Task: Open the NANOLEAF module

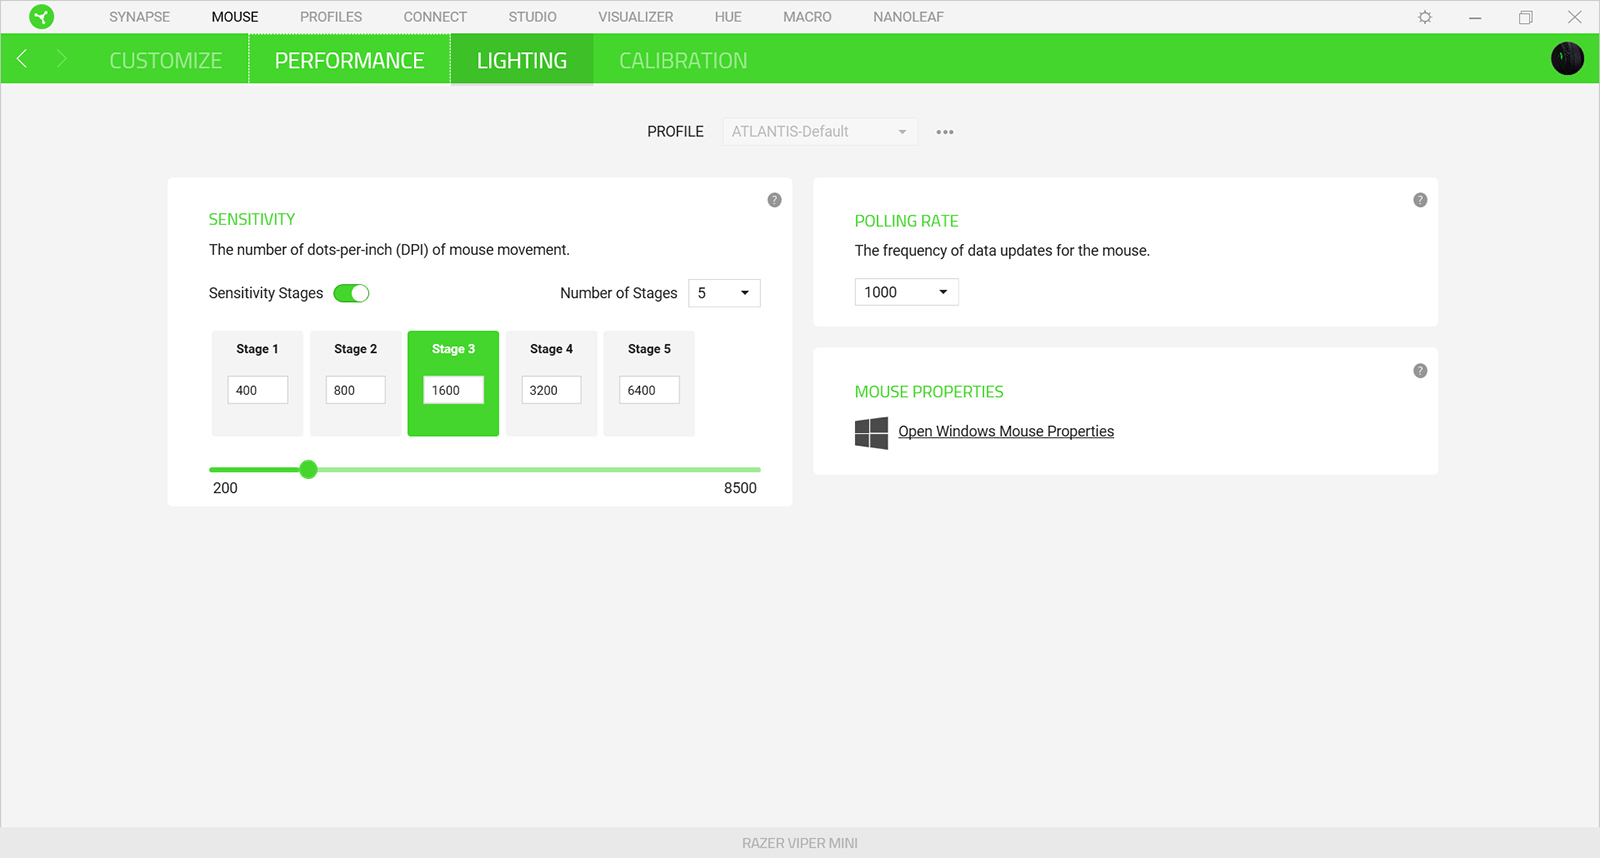Action: (908, 17)
